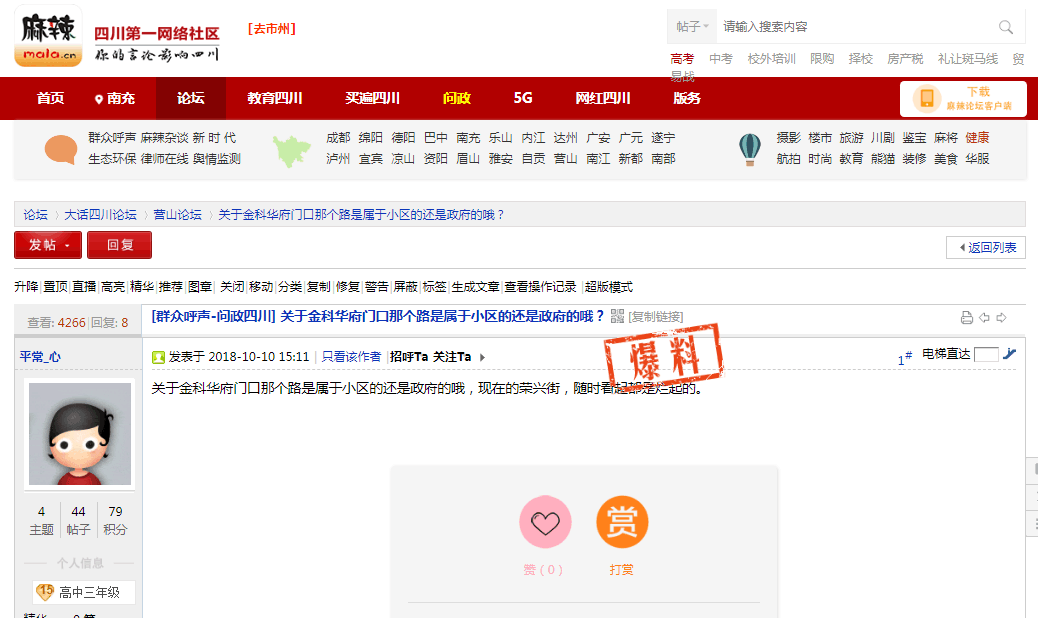The height and width of the screenshot is (618, 1038).
Task: Click the search magnifier icon
Action: 1005,27
